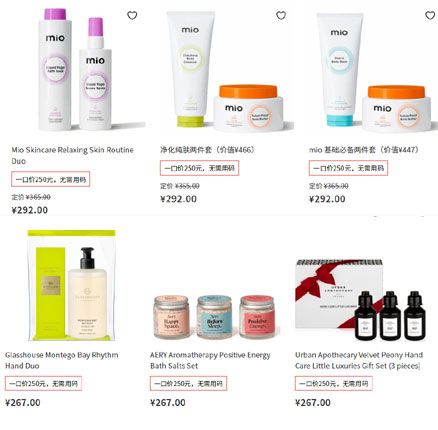Click 一口价250元 promo badge under Relaxing Duo
The width and height of the screenshot is (438, 430).
tap(51, 180)
